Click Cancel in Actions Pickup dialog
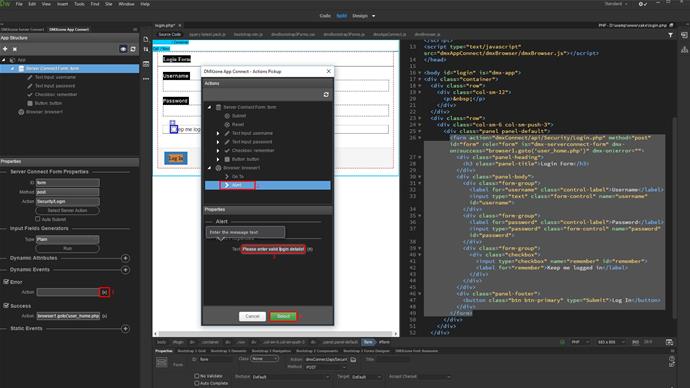The image size is (690, 388). point(252,316)
